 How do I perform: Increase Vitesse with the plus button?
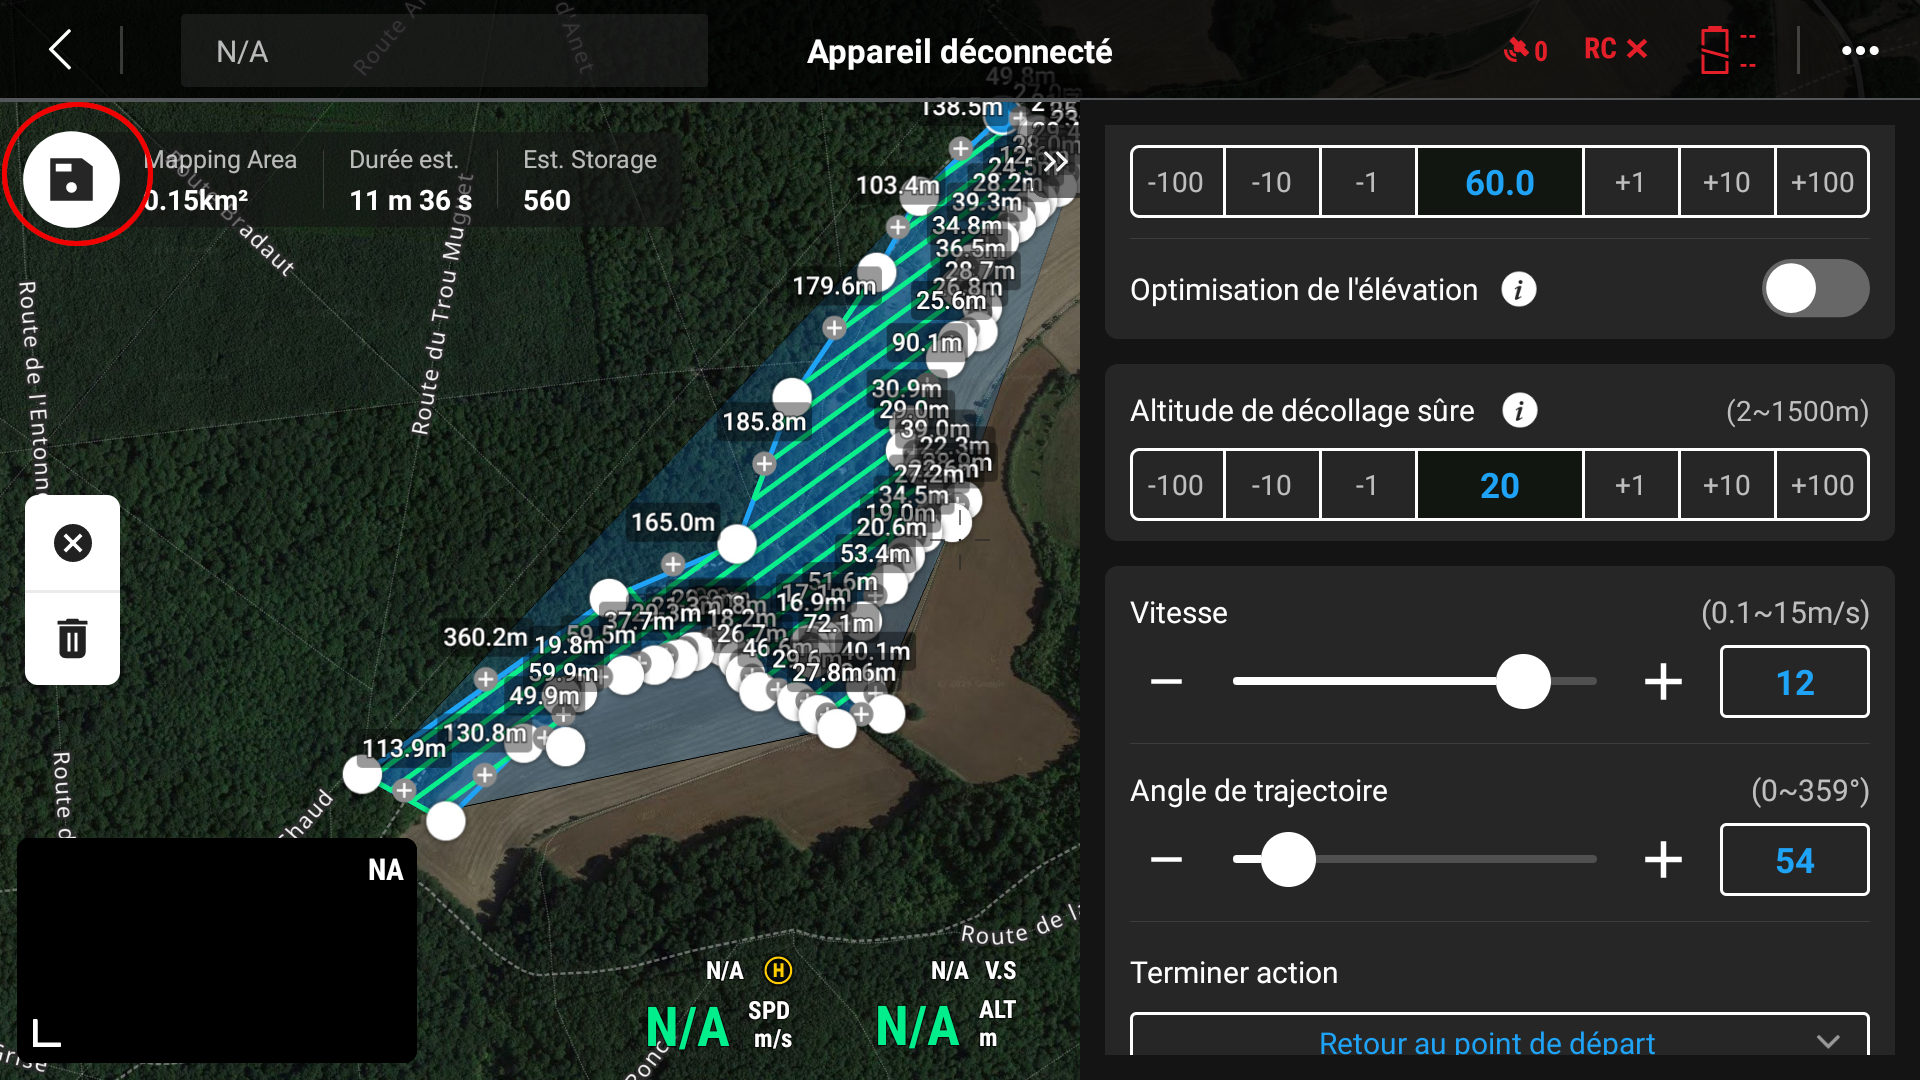[x=1663, y=682]
